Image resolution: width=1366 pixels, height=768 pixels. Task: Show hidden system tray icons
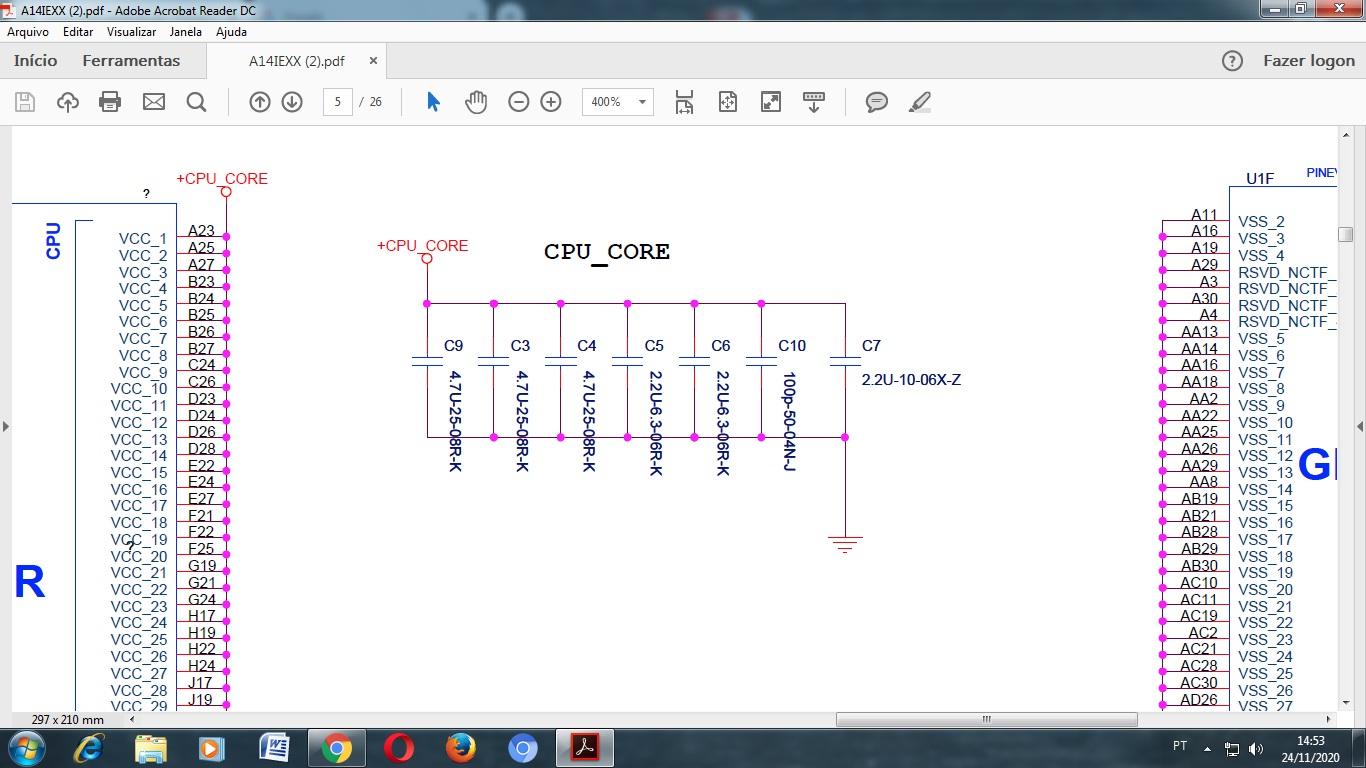pos(1207,748)
